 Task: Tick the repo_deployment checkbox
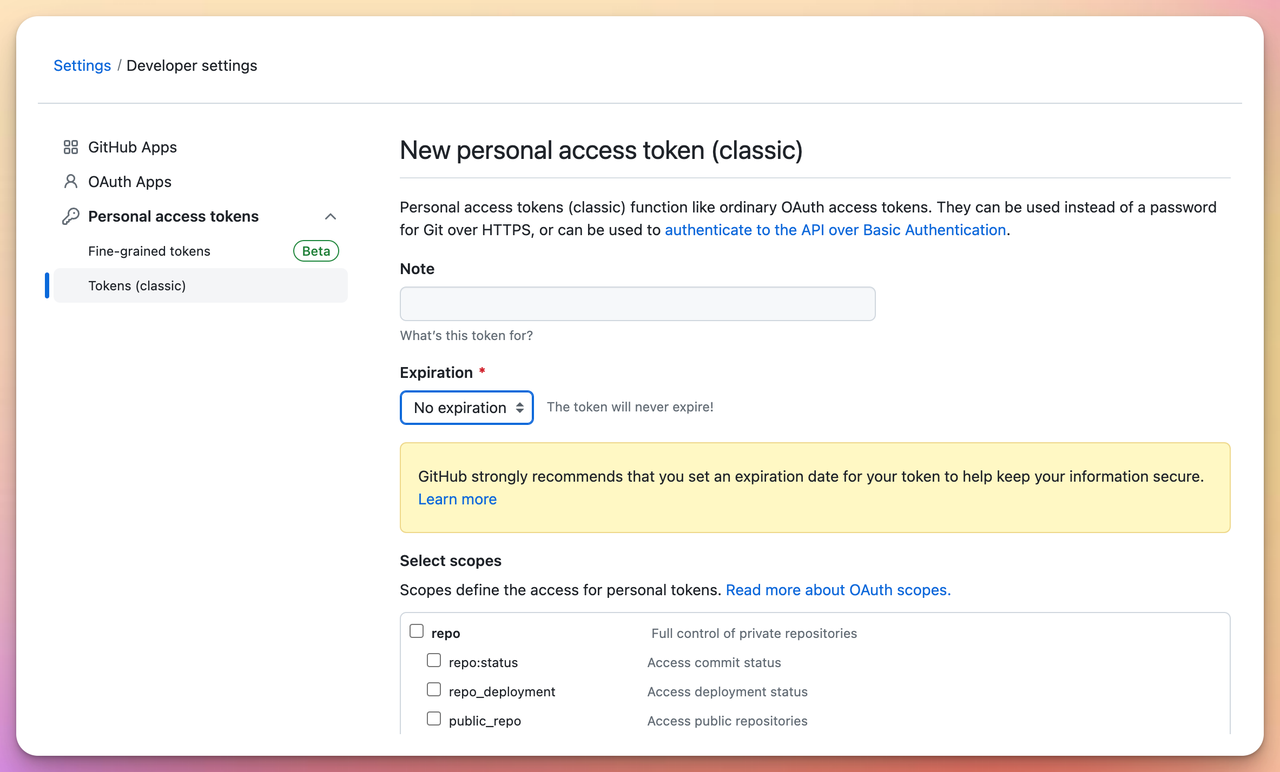[434, 689]
